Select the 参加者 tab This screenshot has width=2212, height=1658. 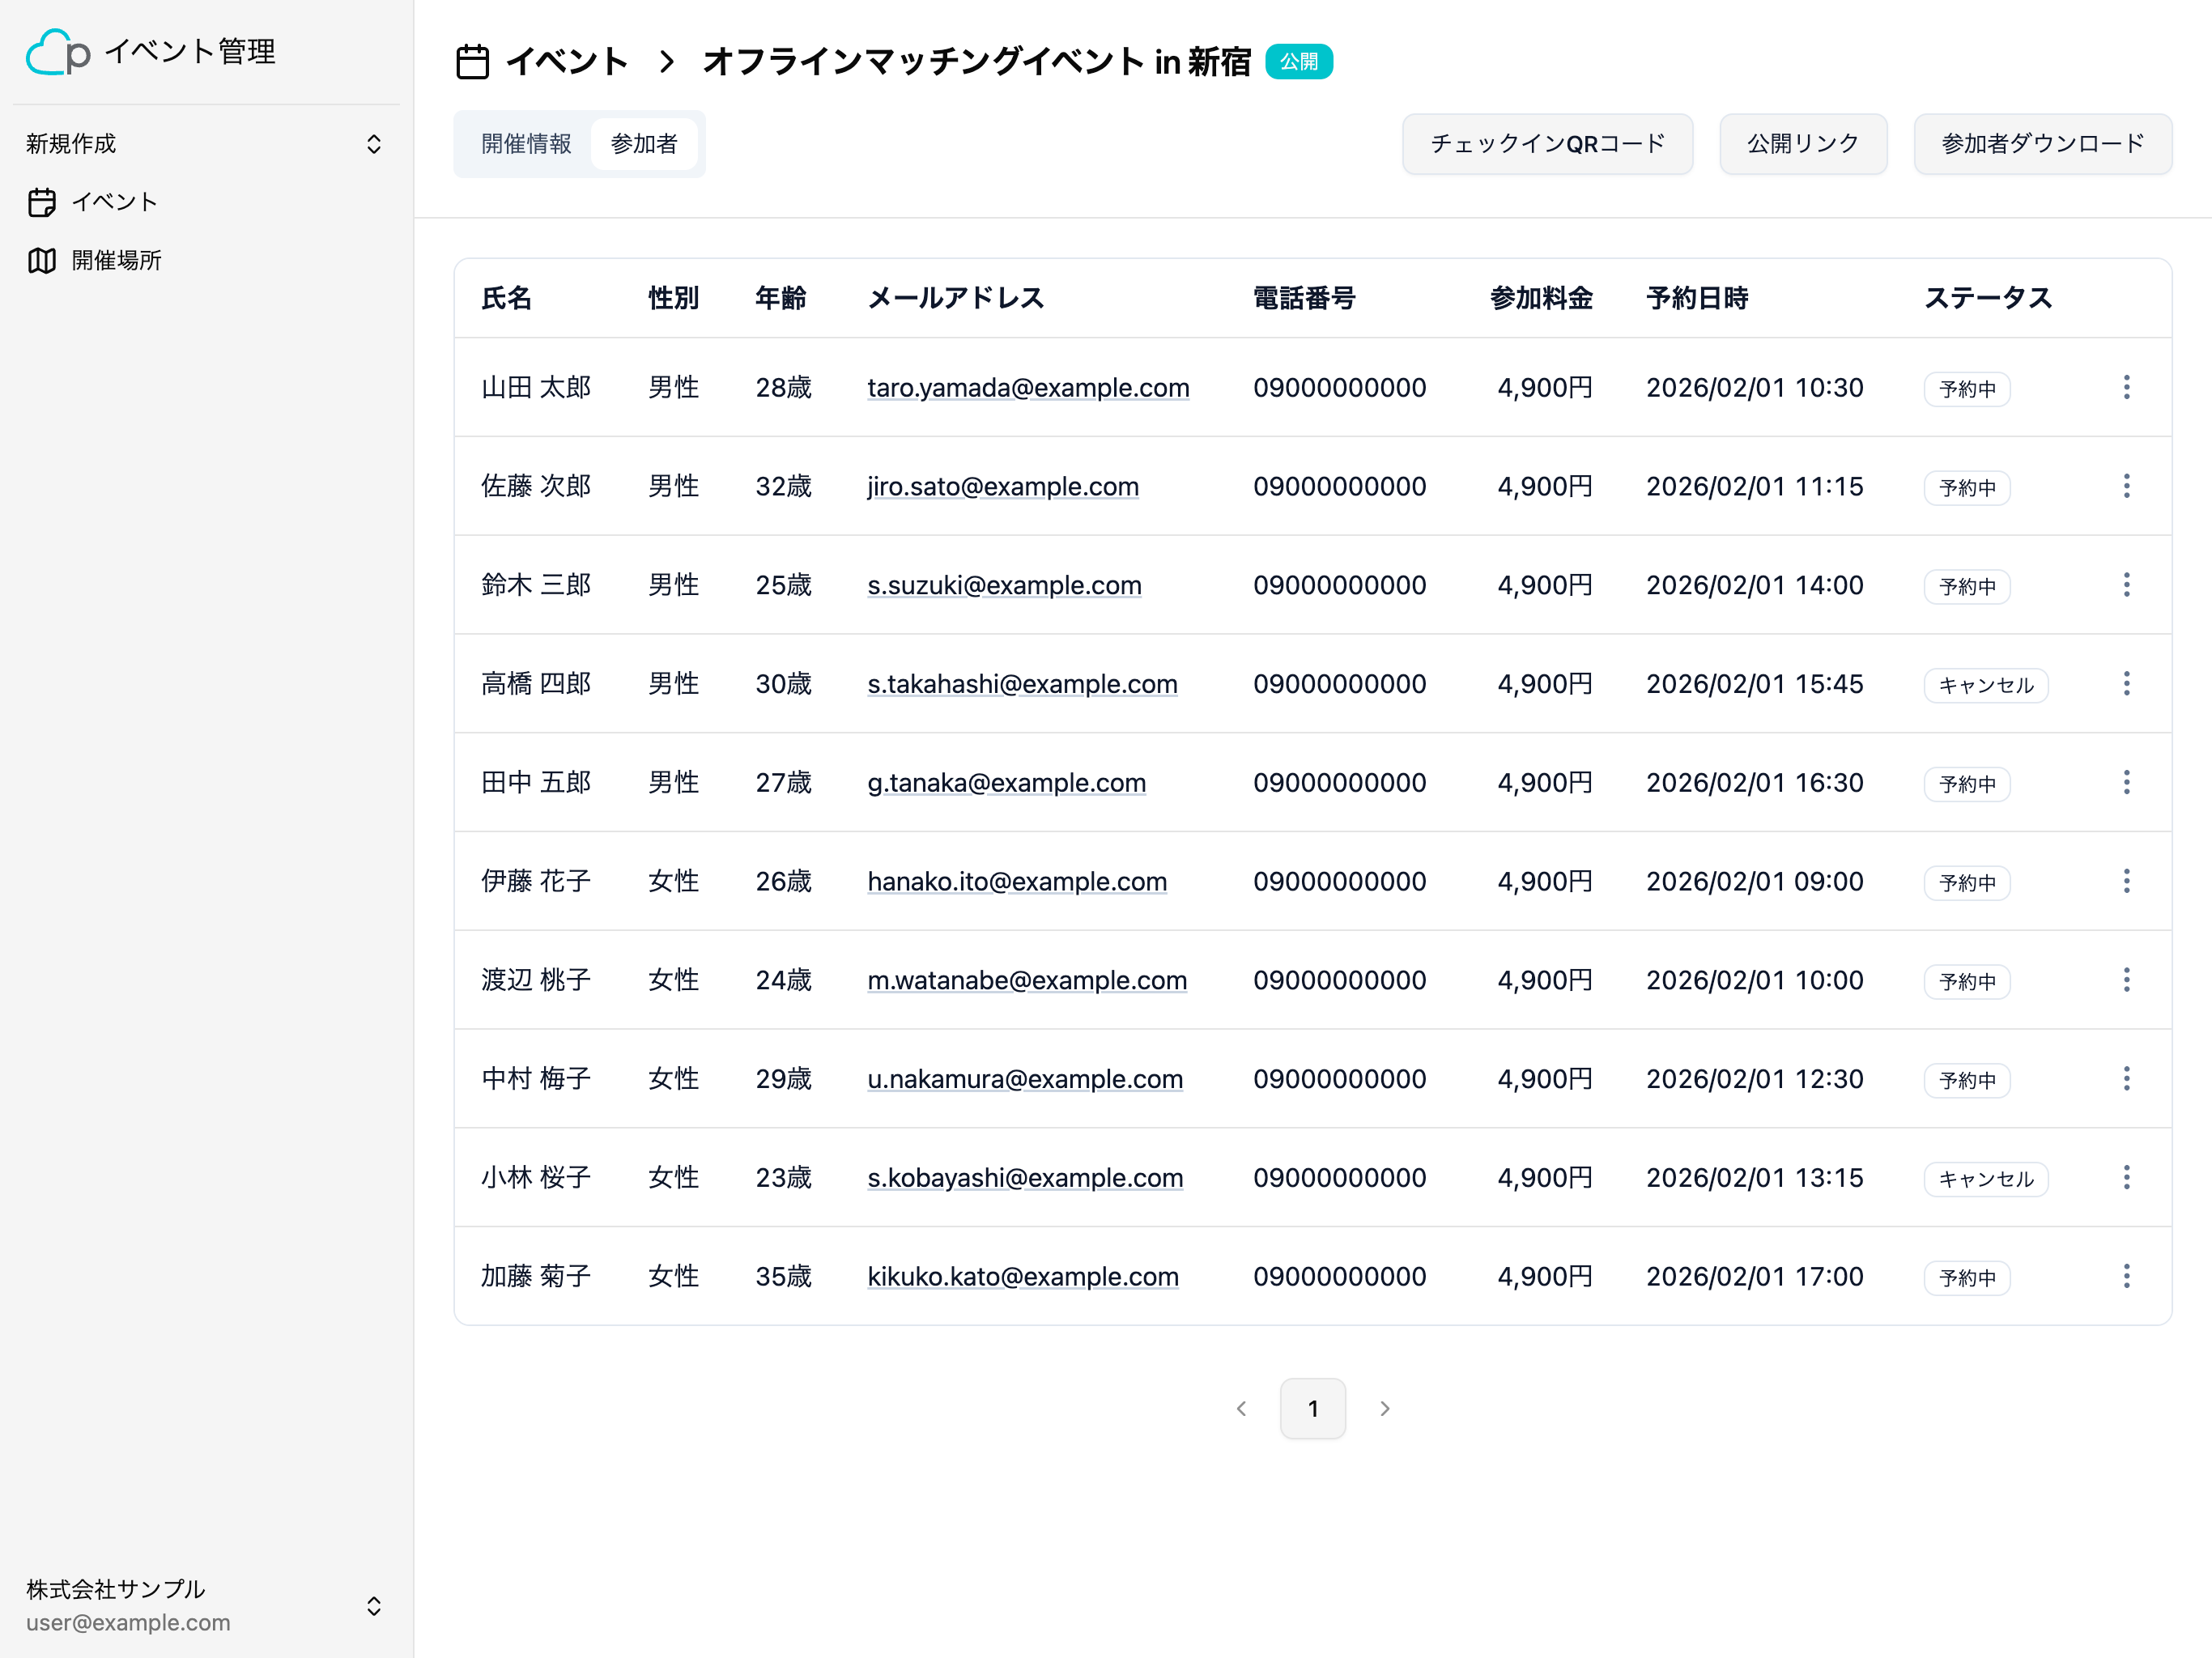coord(643,144)
